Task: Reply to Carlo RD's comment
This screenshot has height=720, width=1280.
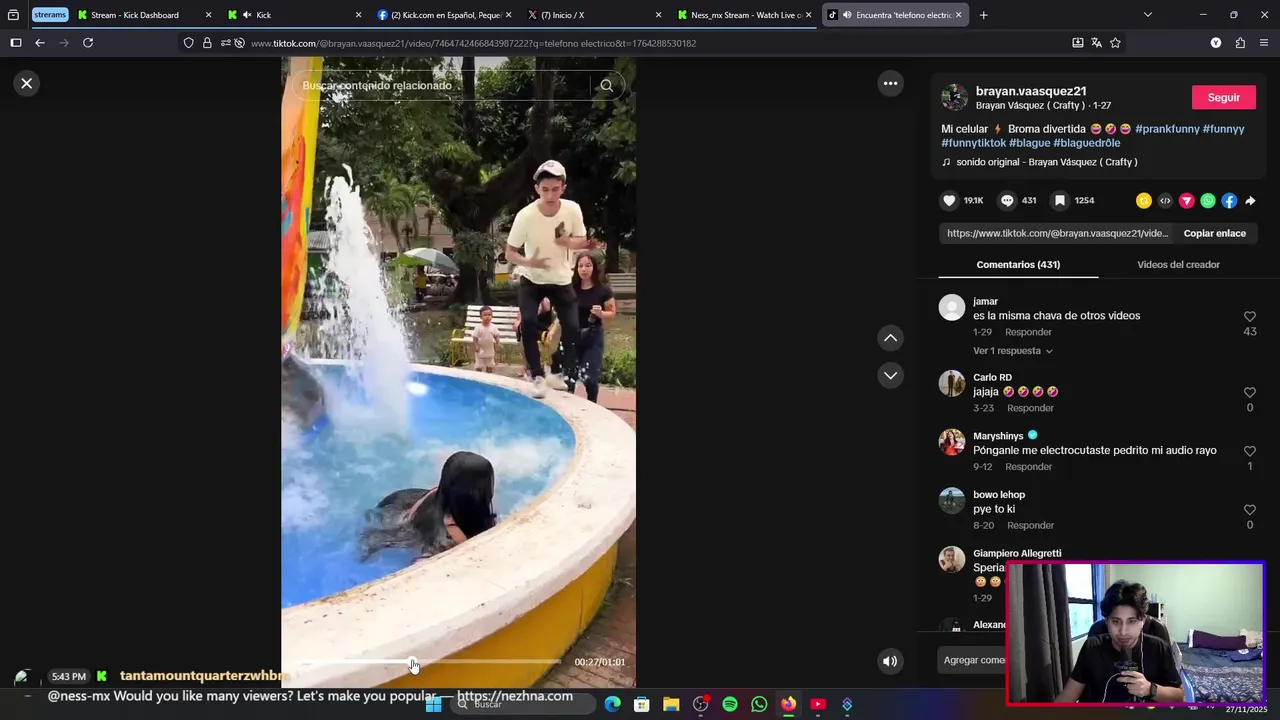Action: coord(1030,408)
